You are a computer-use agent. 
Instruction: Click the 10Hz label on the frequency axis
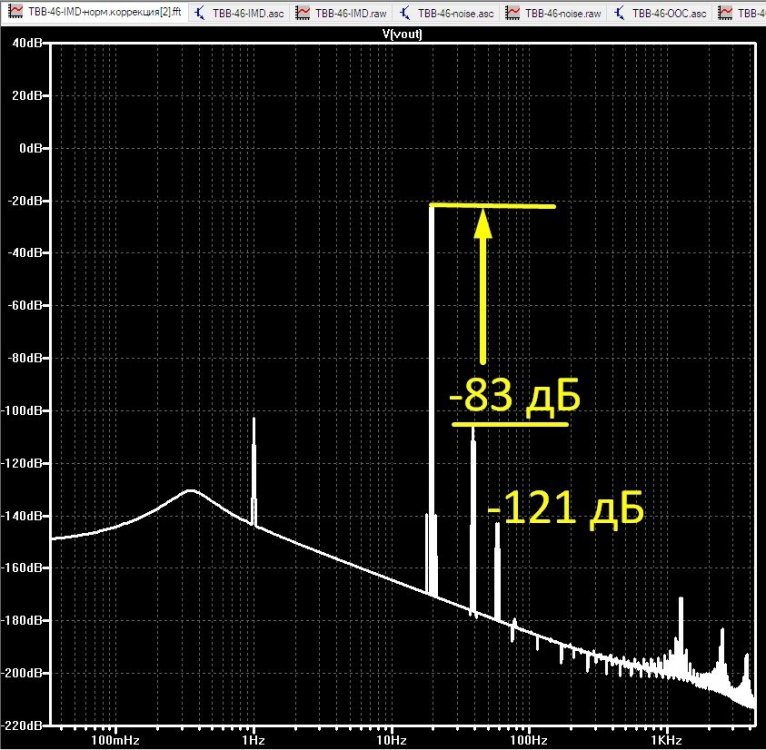(x=391, y=740)
